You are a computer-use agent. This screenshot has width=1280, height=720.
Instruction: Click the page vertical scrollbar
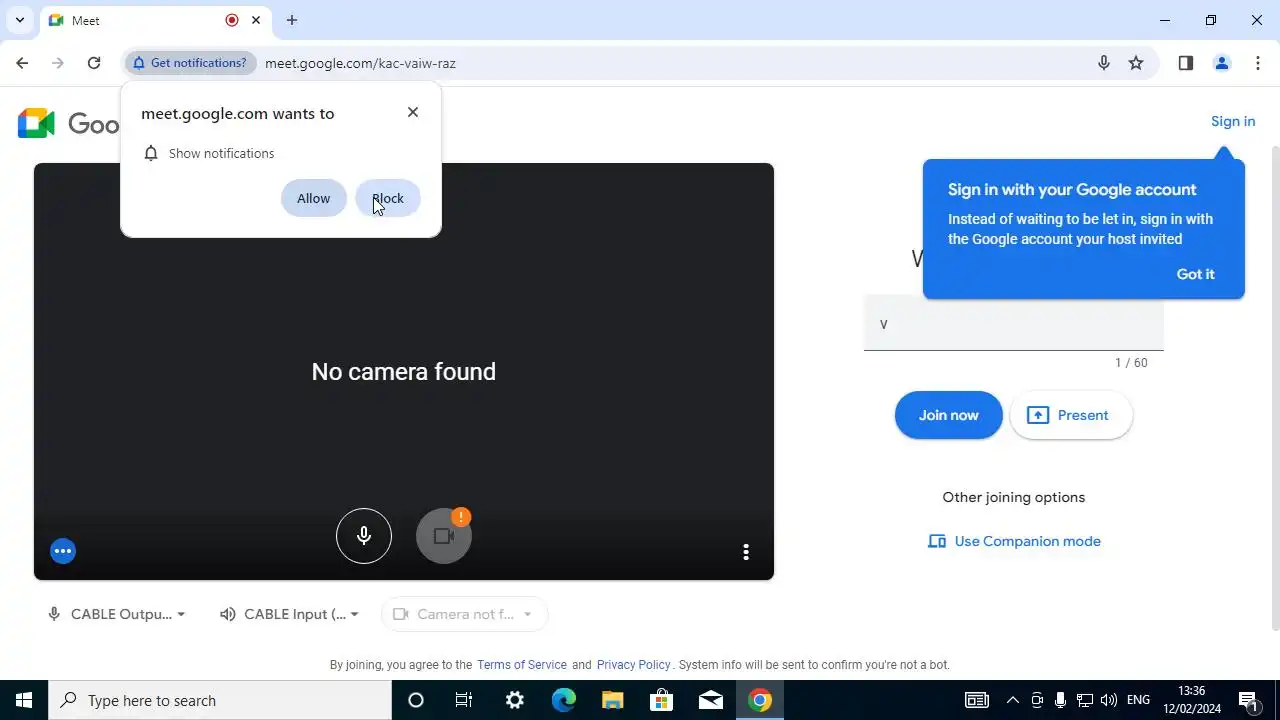1275,390
